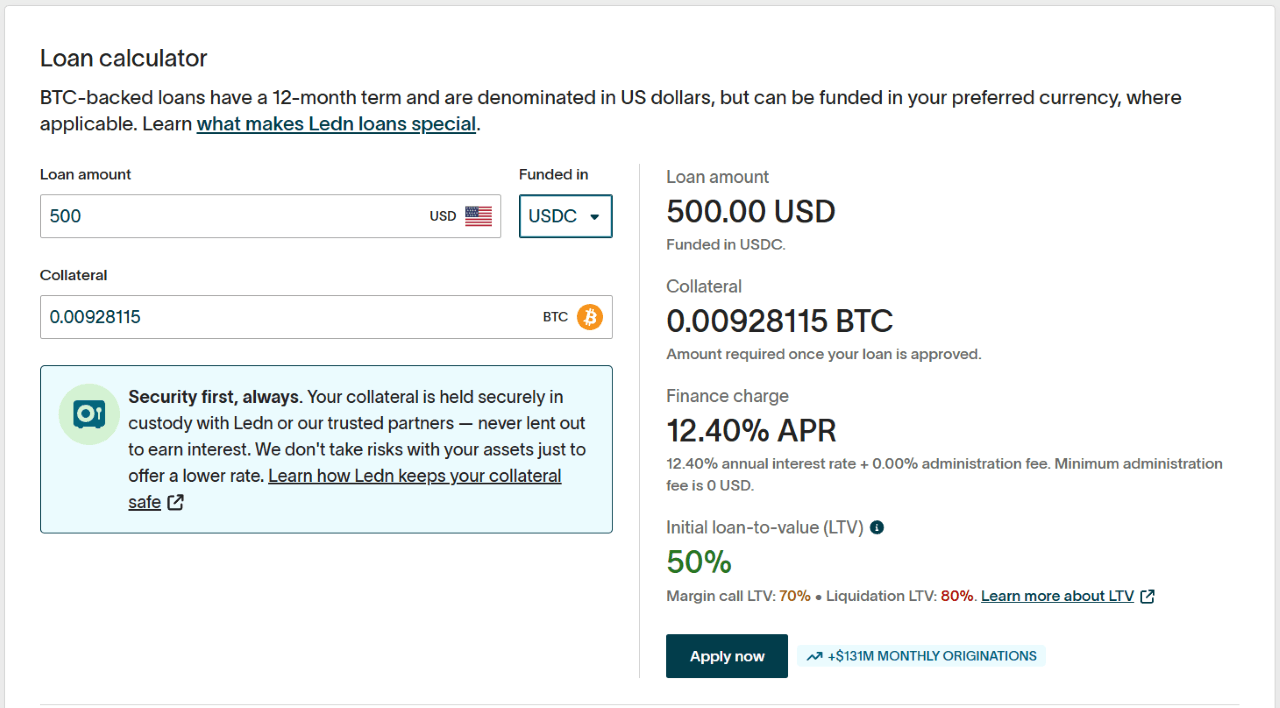
Task: Click external link icon next to Learn more about LTV
Action: (1148, 596)
